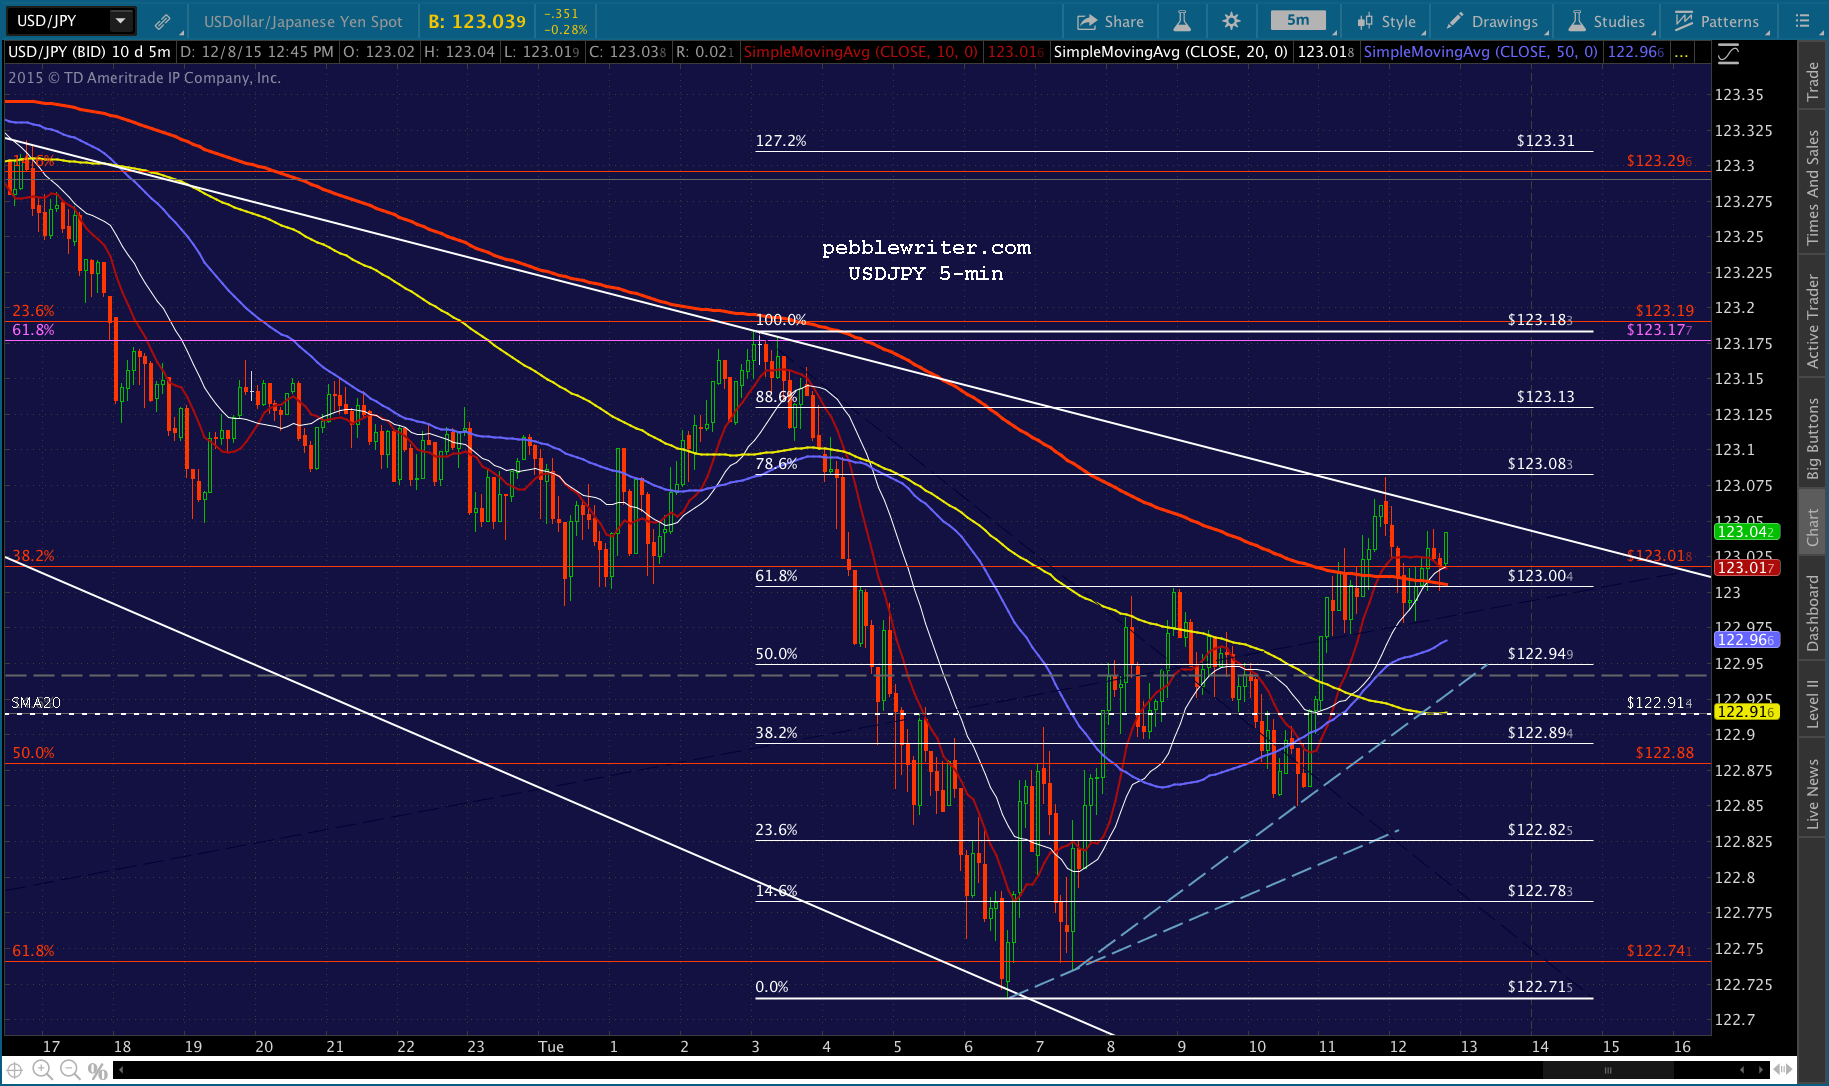Open the Share menu
The height and width of the screenshot is (1086, 1829).
coord(1110,21)
